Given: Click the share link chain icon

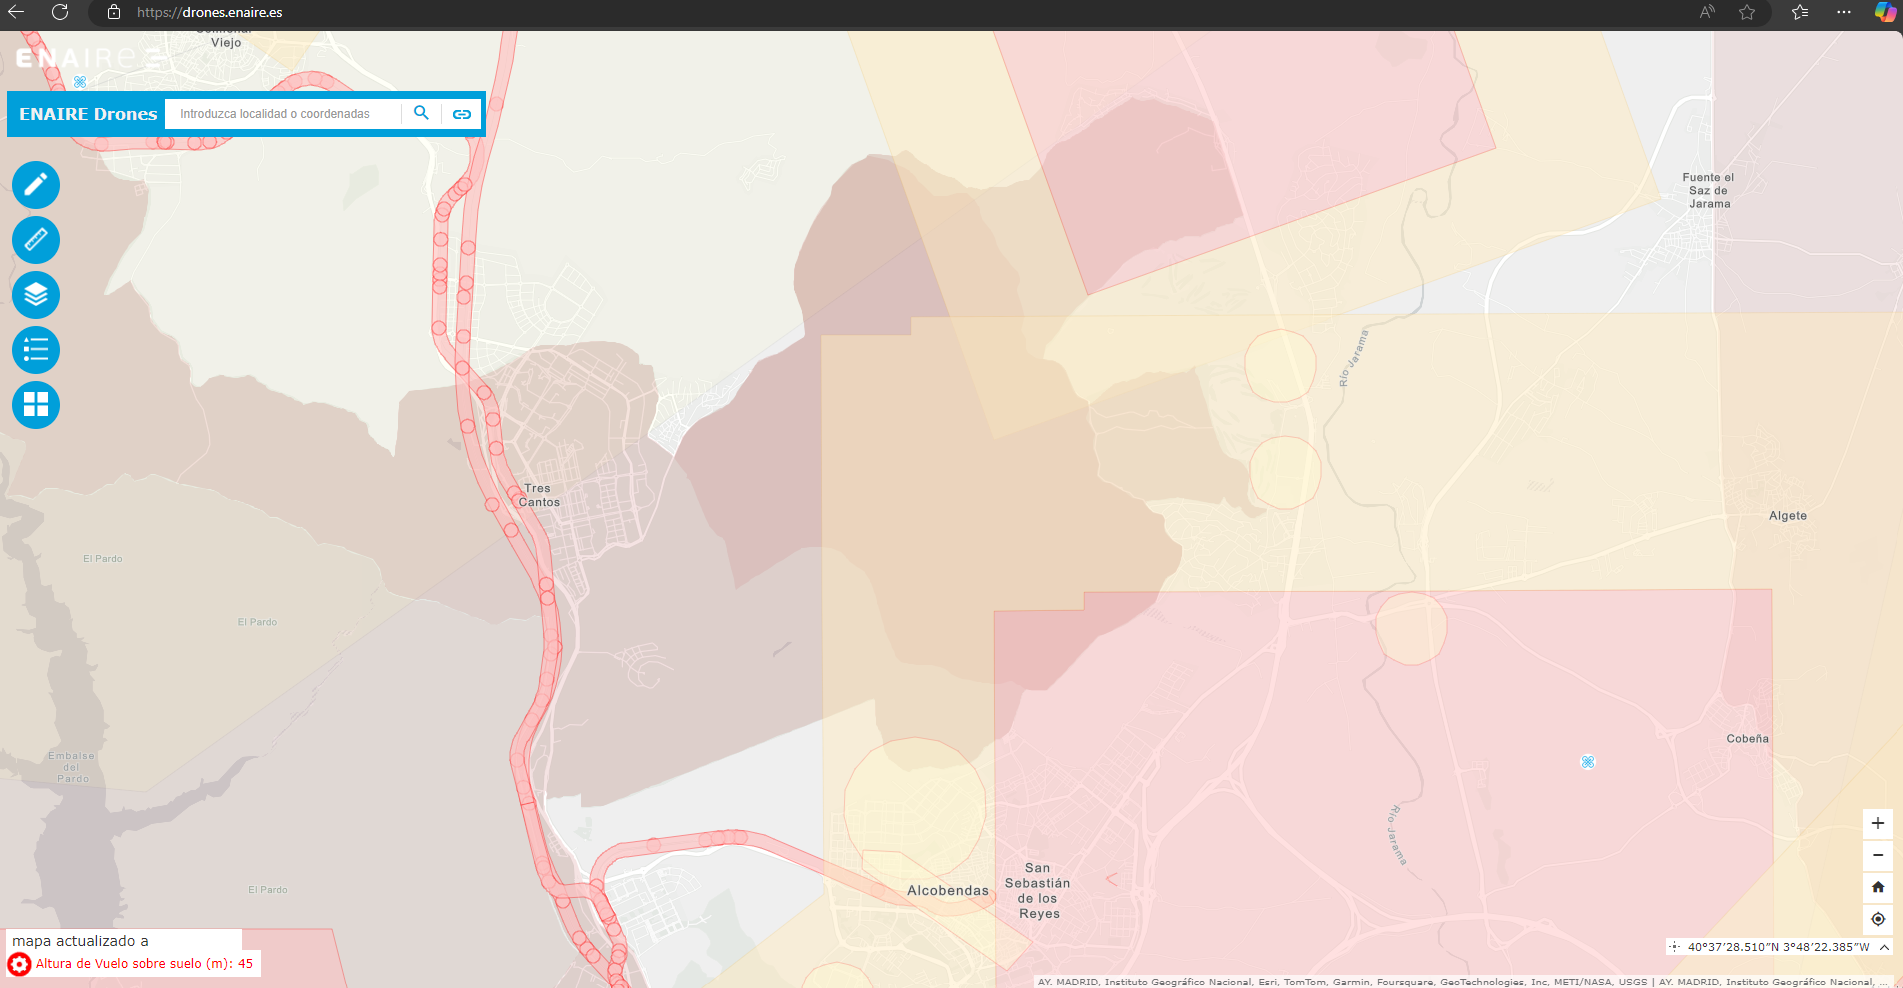Looking at the screenshot, I should [462, 114].
